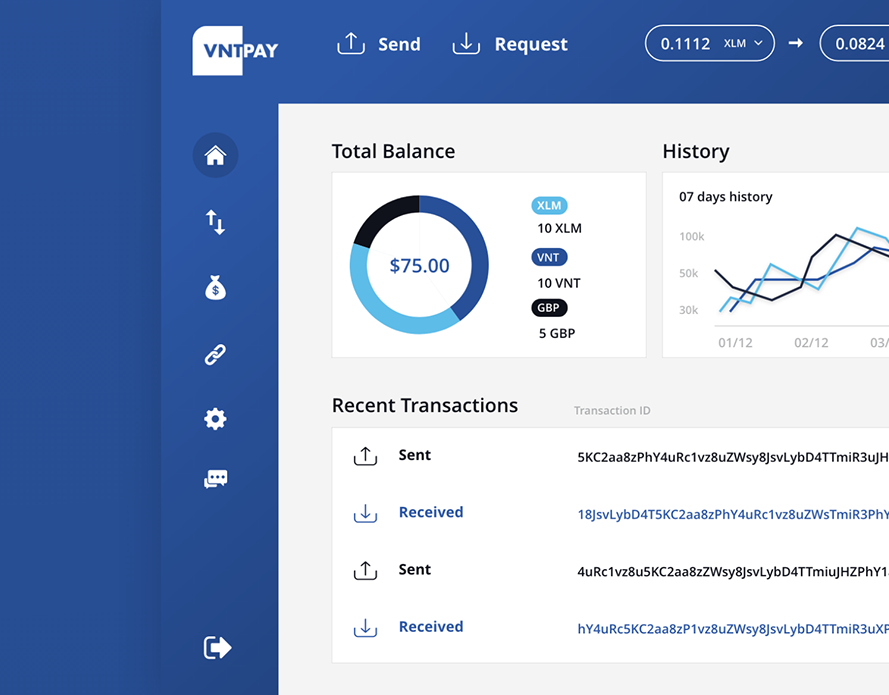Click the Request download icon in header
Image resolution: width=889 pixels, height=695 pixels.
(466, 44)
